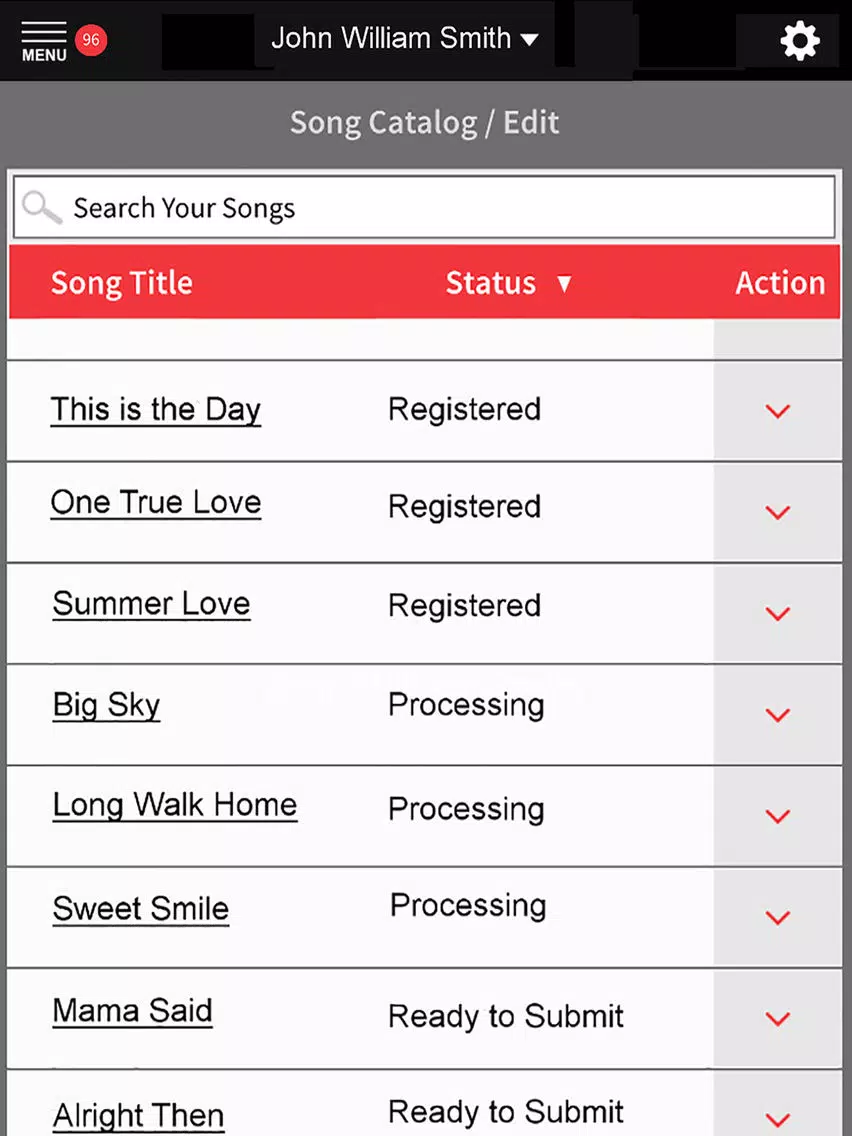Open the Big Sky song link
This screenshot has height=1136, width=852.
click(x=106, y=706)
